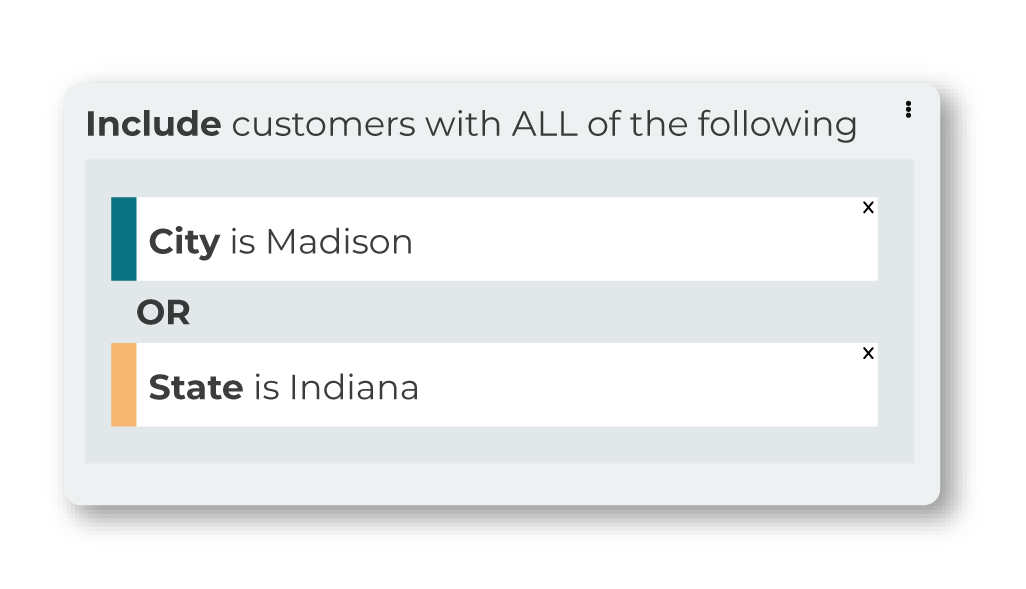
Task: Click the bold State attribute name
Action: pyautogui.click(x=196, y=387)
